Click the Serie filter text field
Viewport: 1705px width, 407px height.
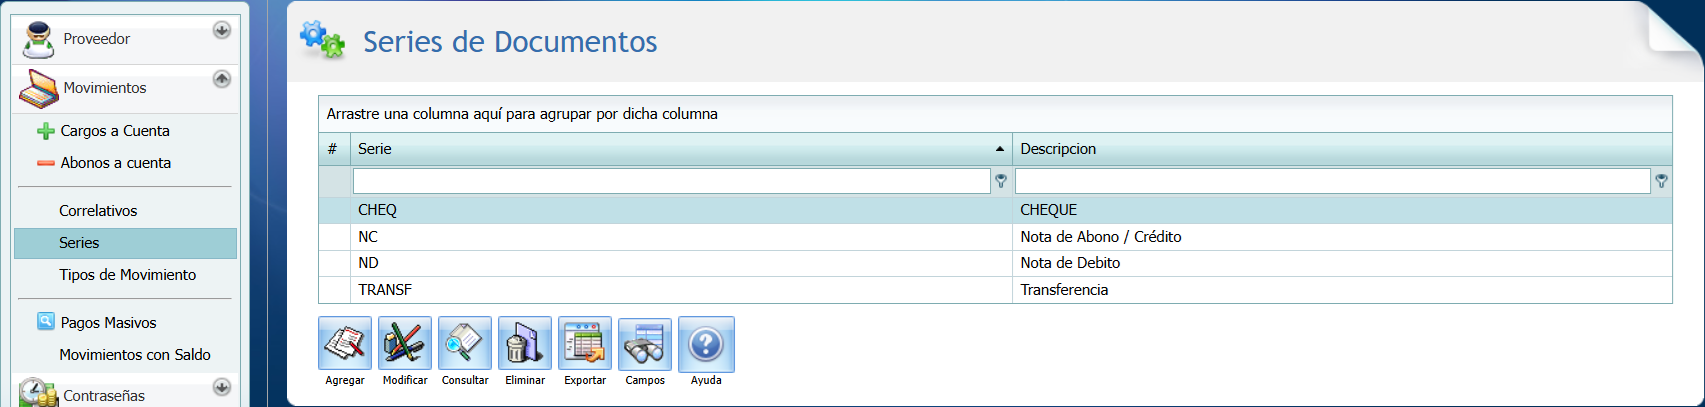coord(670,181)
